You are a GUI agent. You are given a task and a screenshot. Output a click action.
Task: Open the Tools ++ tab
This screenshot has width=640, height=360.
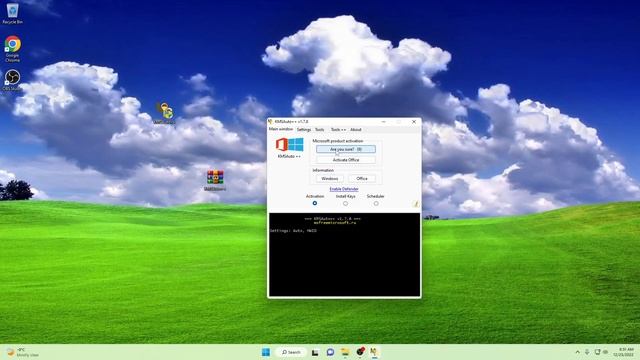click(338, 129)
